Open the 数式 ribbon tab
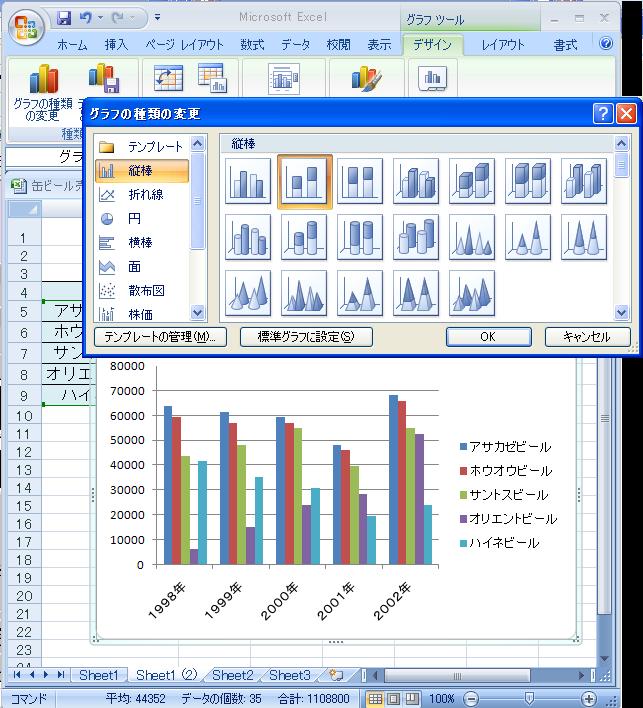 click(x=252, y=44)
